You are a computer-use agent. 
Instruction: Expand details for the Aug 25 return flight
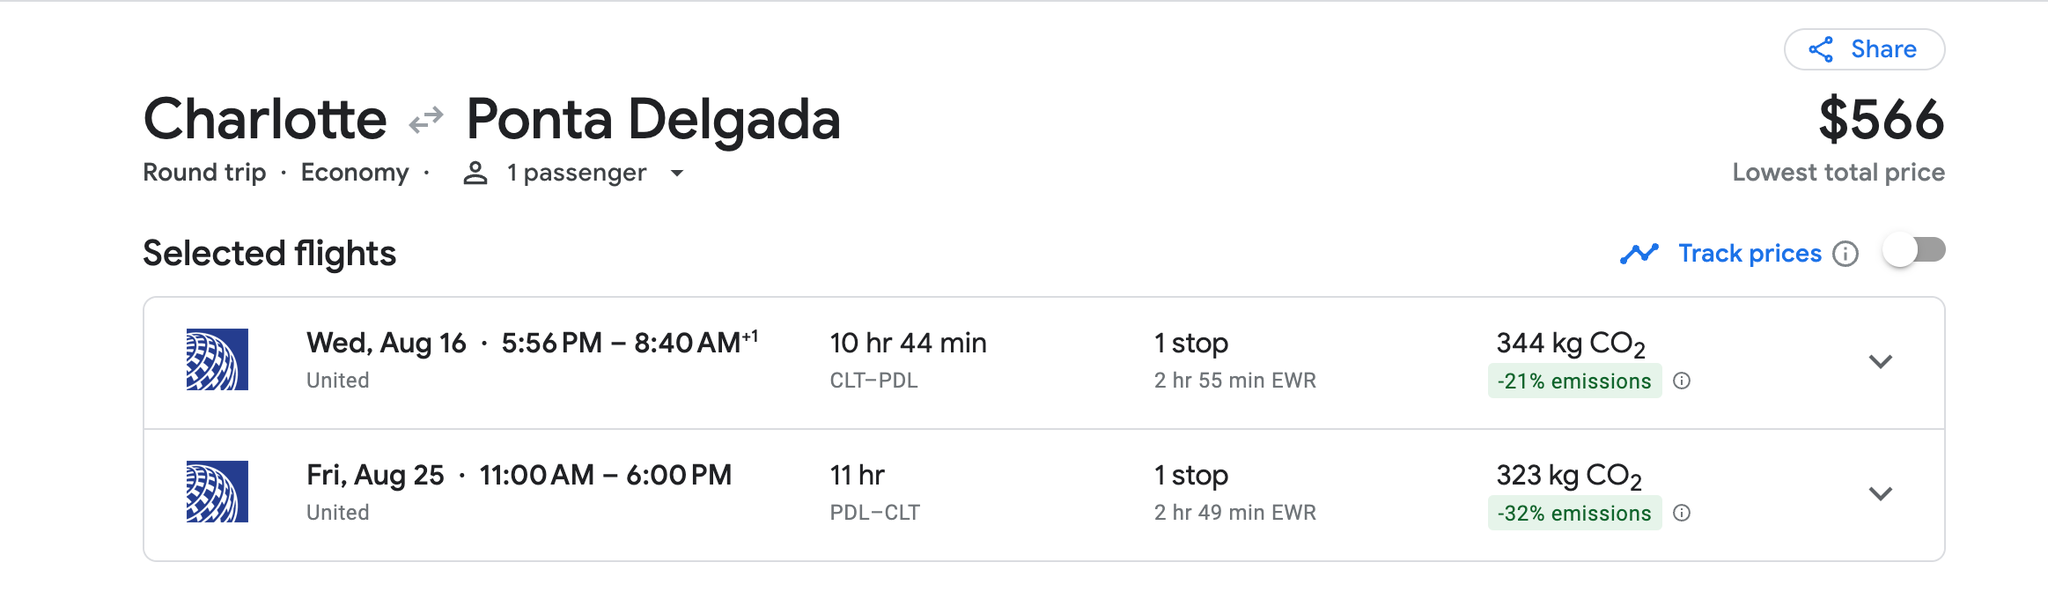[x=1881, y=493]
